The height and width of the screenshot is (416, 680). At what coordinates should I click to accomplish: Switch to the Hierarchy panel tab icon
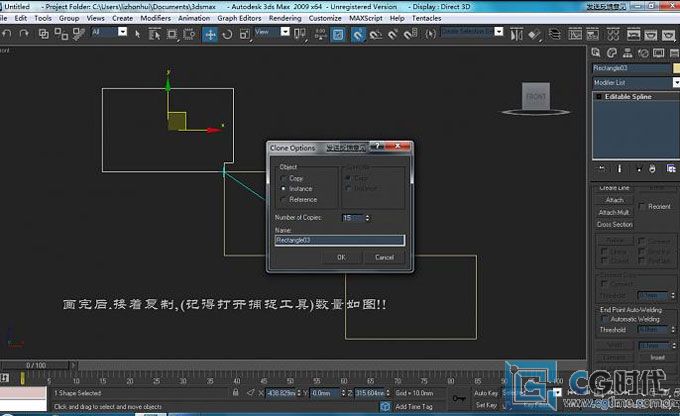627,53
